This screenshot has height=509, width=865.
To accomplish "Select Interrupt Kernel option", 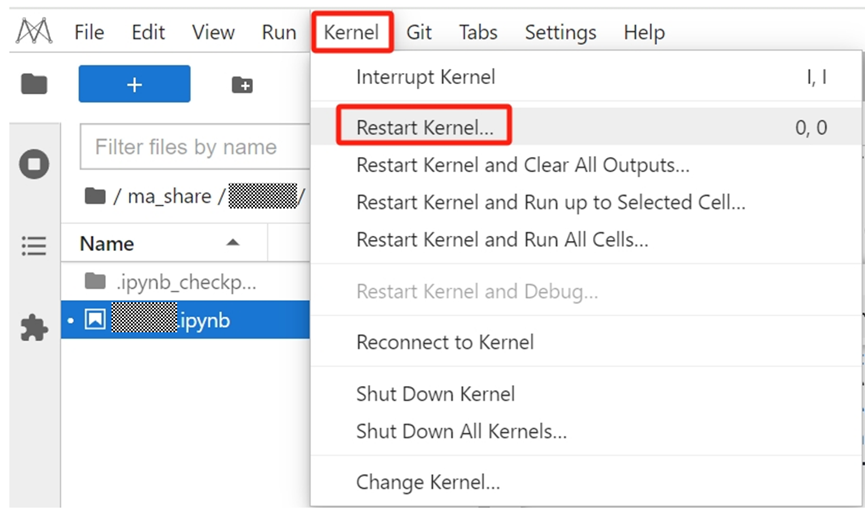I will 425,77.
